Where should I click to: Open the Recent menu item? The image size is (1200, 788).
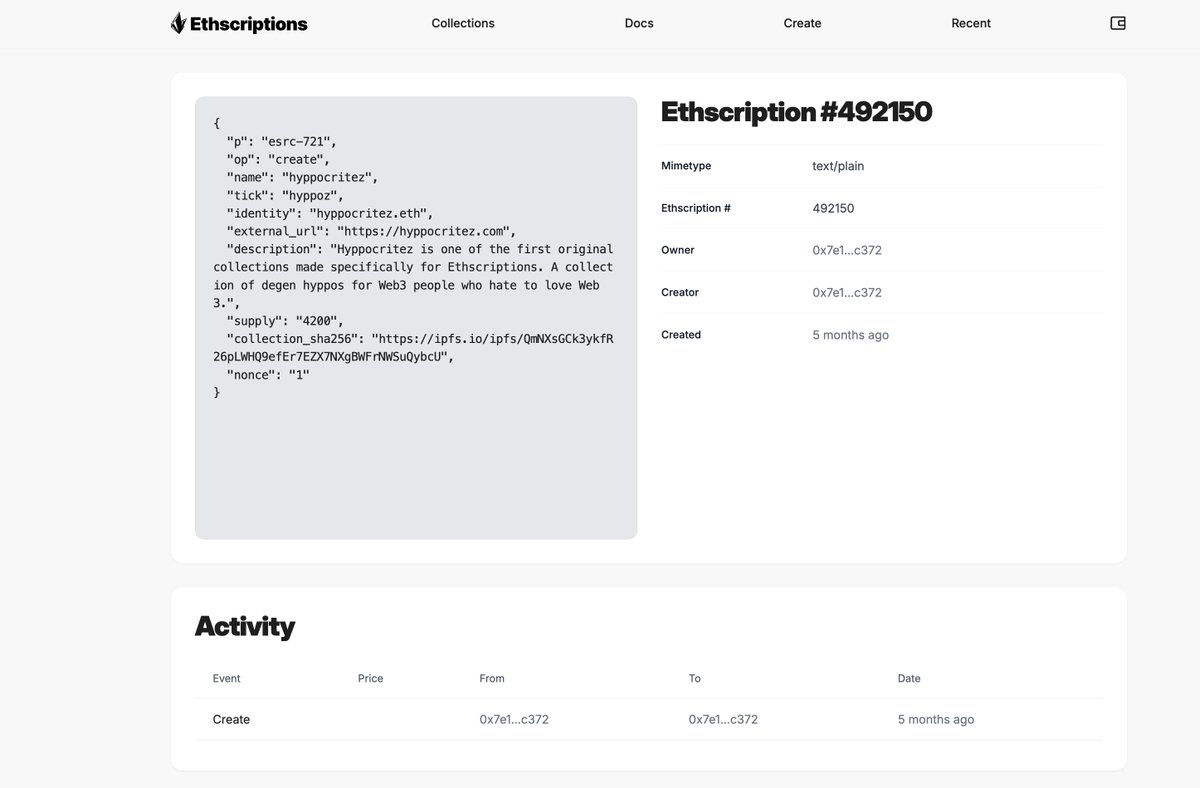tap(971, 23)
